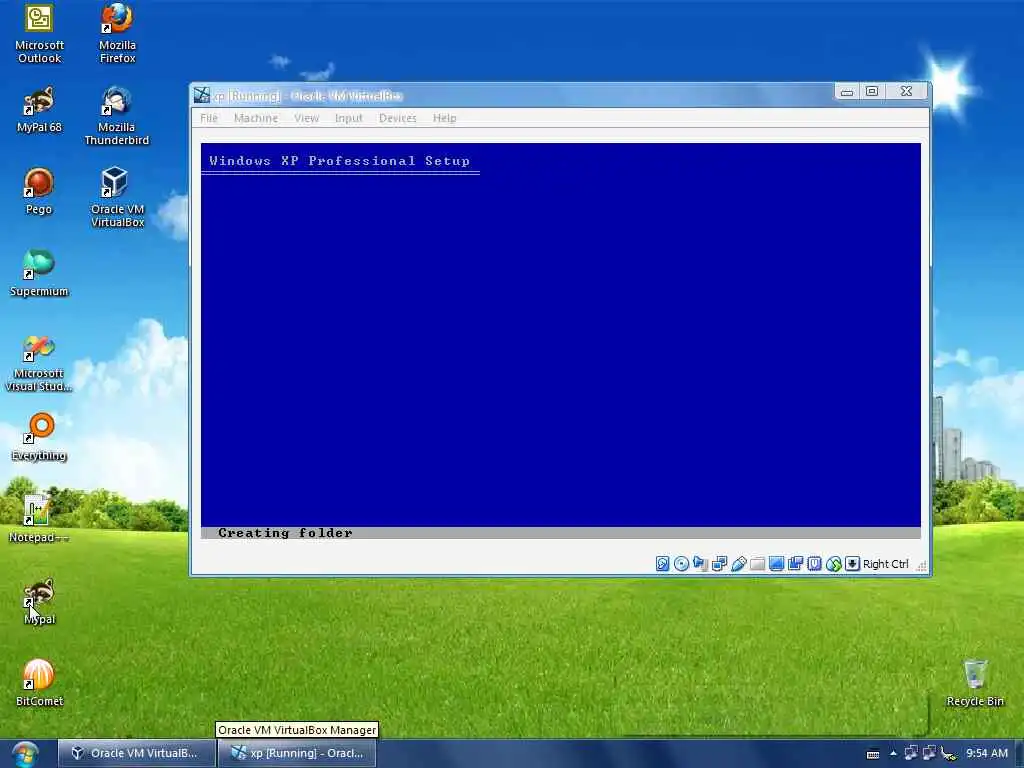
Task: Click the audio status icon in VirtualBox
Action: (x=700, y=564)
